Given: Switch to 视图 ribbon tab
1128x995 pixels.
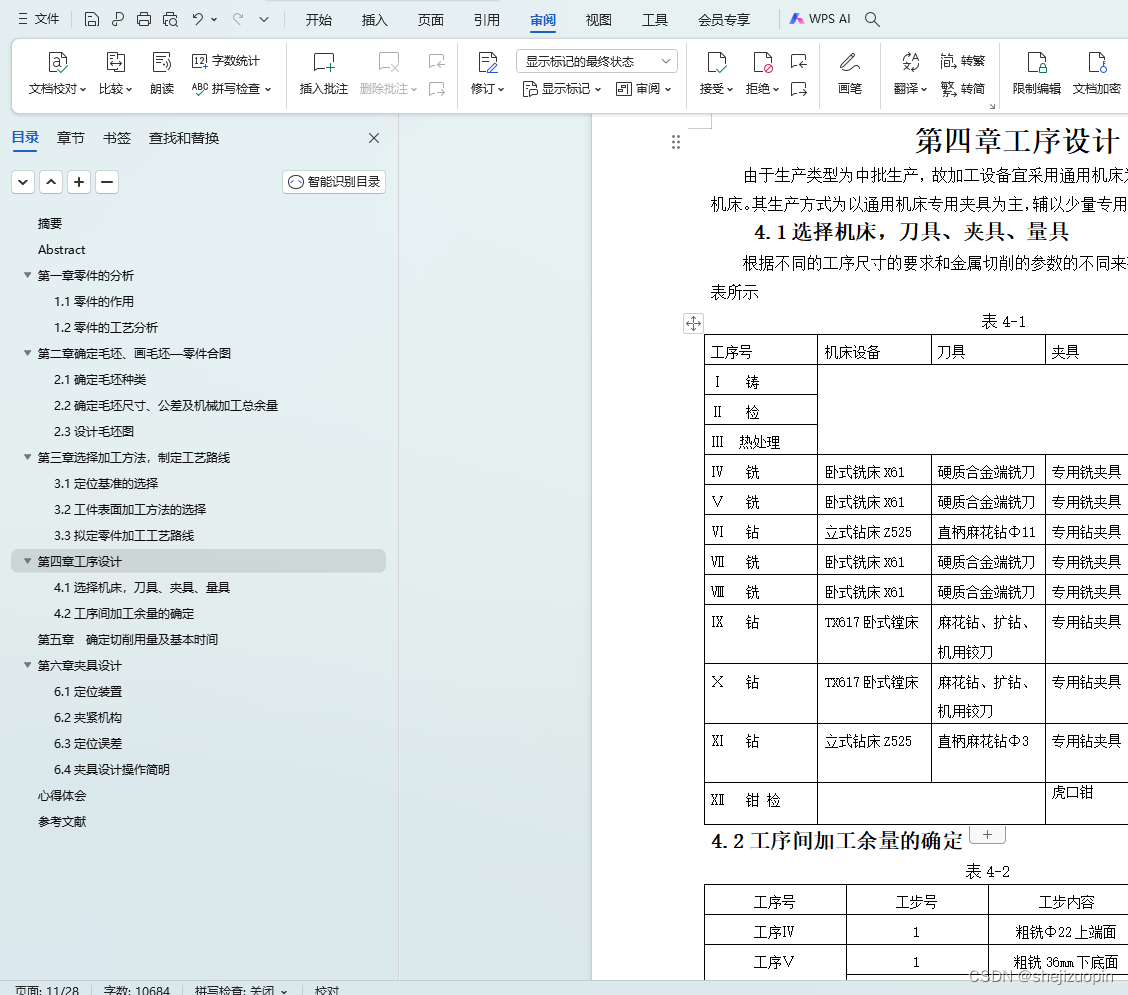Looking at the screenshot, I should pos(599,19).
